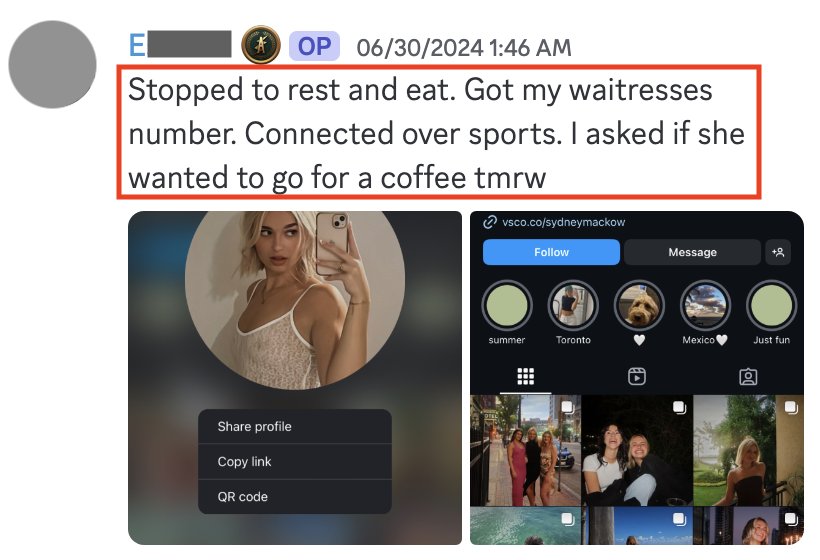This screenshot has height=560, width=820.
Task: Click the OP tag badge
Action: pos(314,46)
